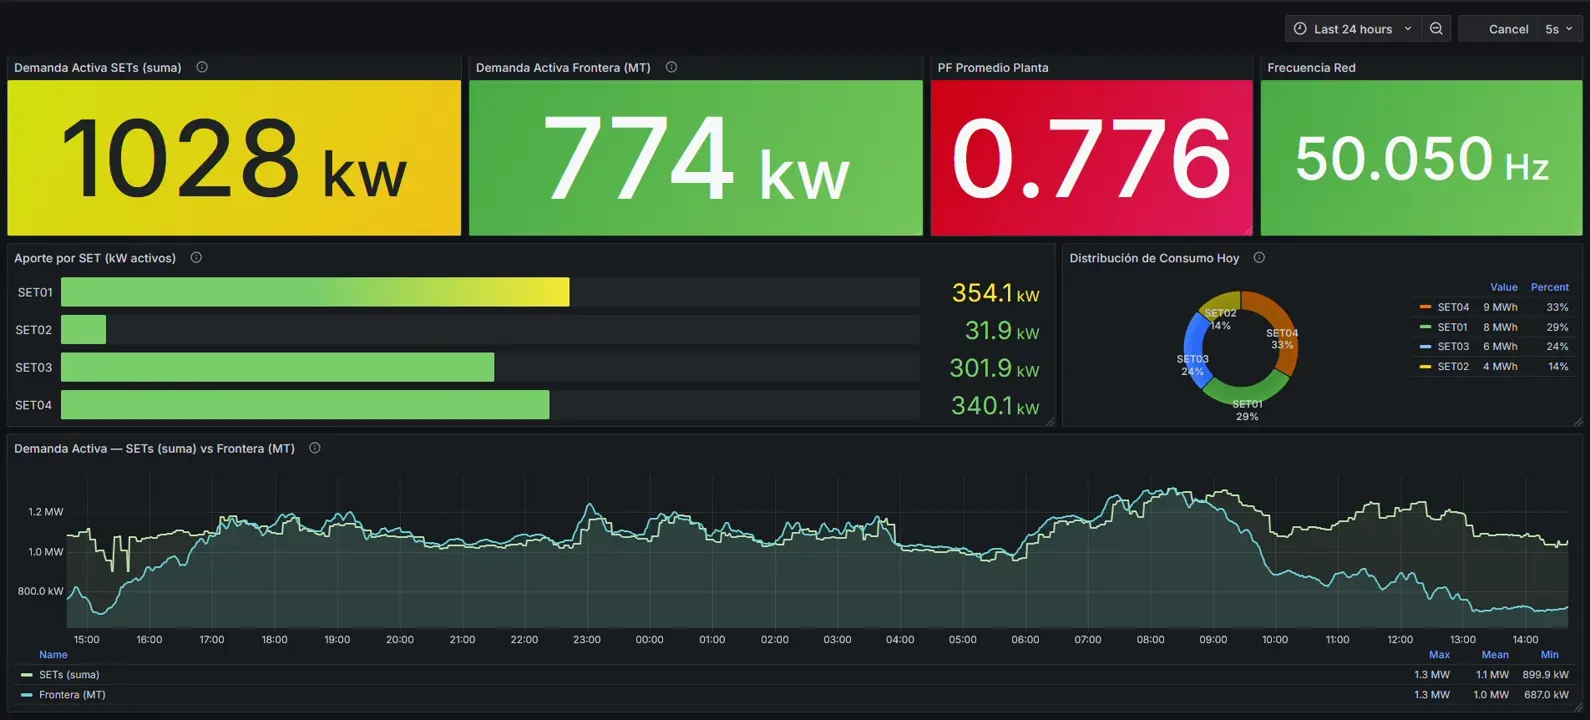Open the info icon beside Aporte por SET

point(196,257)
